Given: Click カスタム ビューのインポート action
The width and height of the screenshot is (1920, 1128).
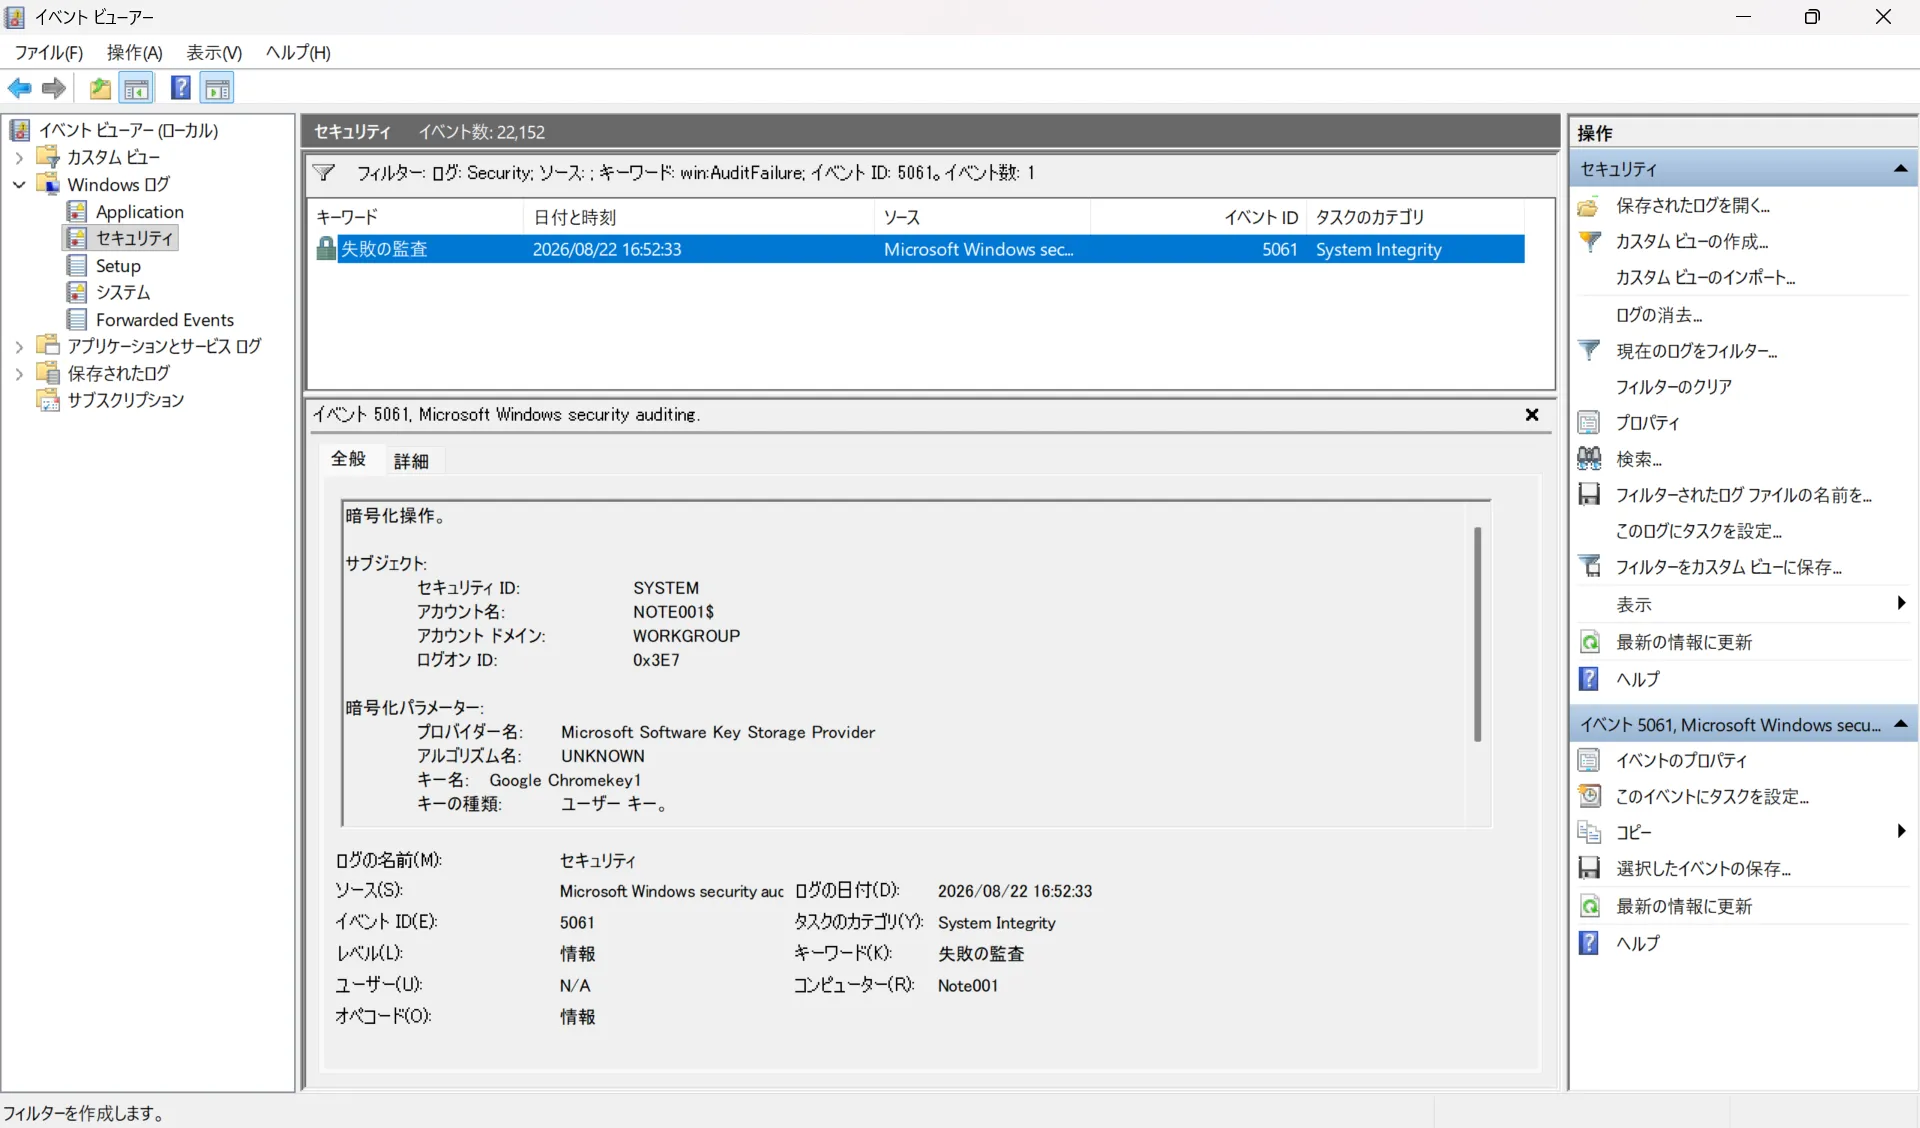Looking at the screenshot, I should point(1705,277).
